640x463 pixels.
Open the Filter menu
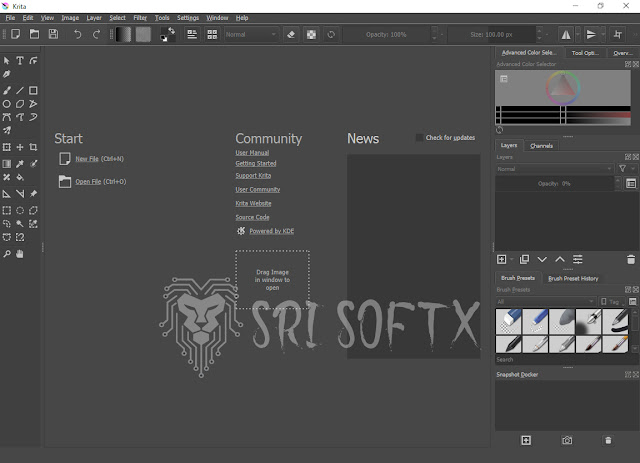coord(140,18)
